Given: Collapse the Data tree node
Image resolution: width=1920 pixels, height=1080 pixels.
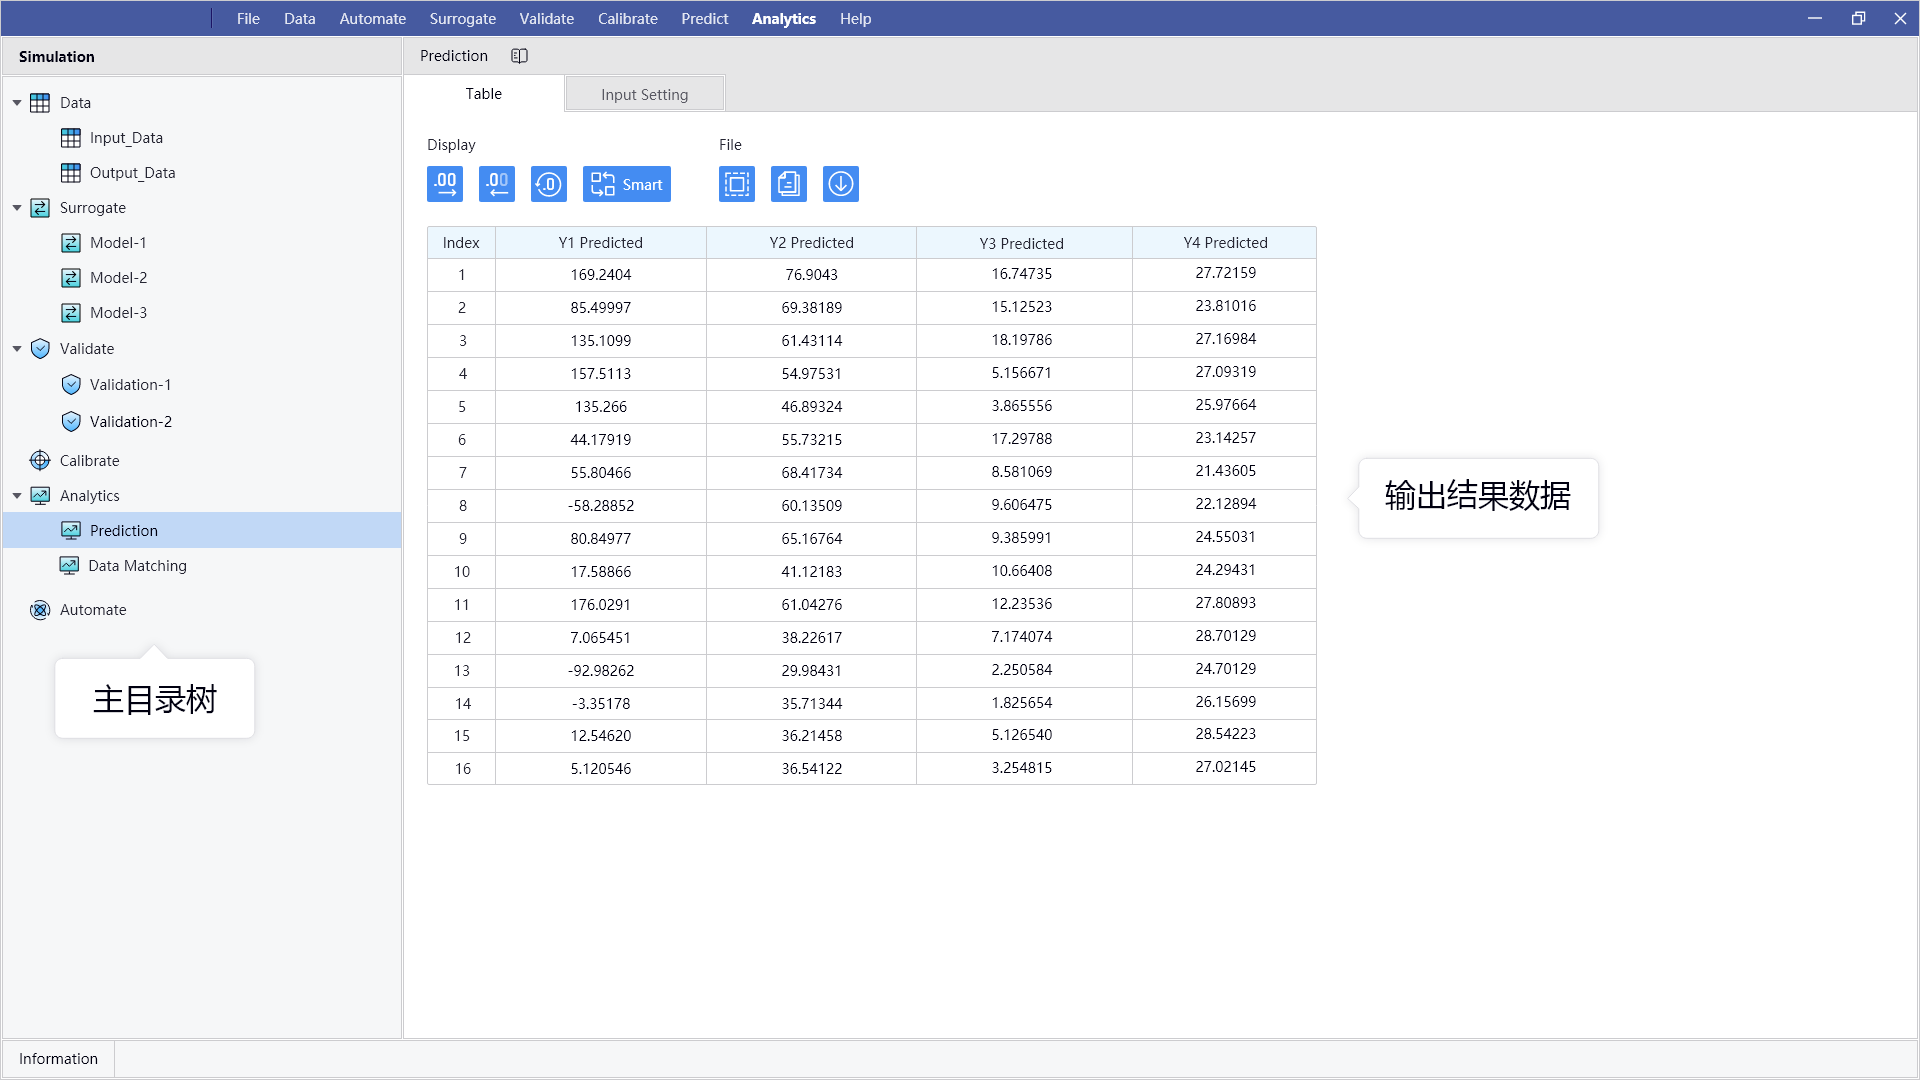Looking at the screenshot, I should coord(17,103).
